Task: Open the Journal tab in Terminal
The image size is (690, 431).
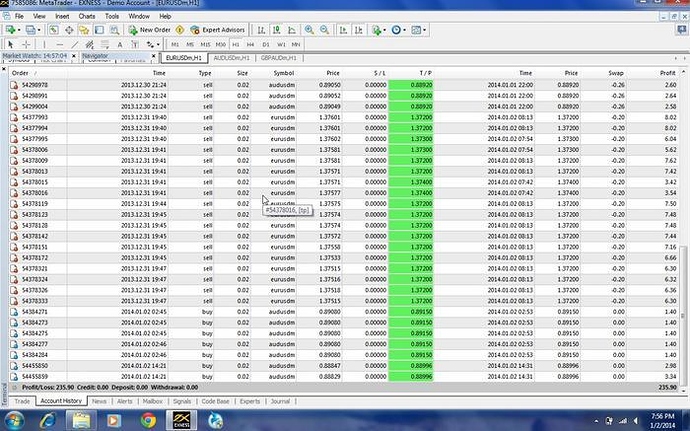Action: [x=280, y=402]
